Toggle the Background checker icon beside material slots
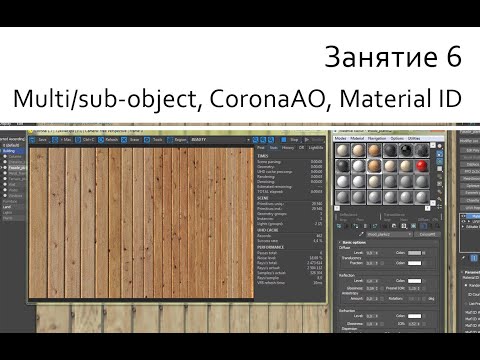This screenshot has width=480, height=360. [440, 161]
